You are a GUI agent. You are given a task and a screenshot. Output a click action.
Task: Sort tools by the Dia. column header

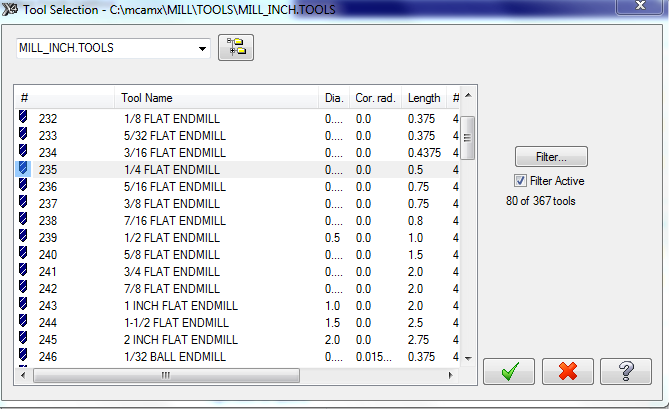point(334,98)
